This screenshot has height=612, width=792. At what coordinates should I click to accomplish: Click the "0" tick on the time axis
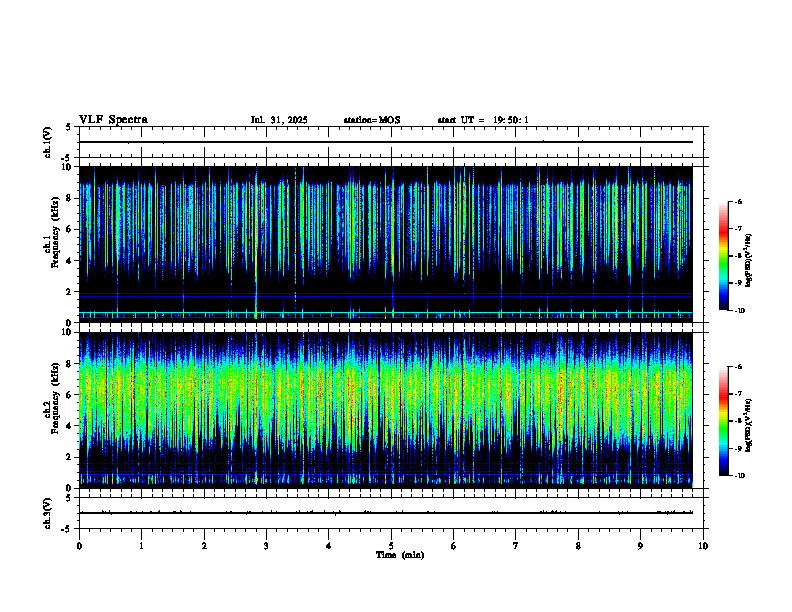(x=79, y=546)
